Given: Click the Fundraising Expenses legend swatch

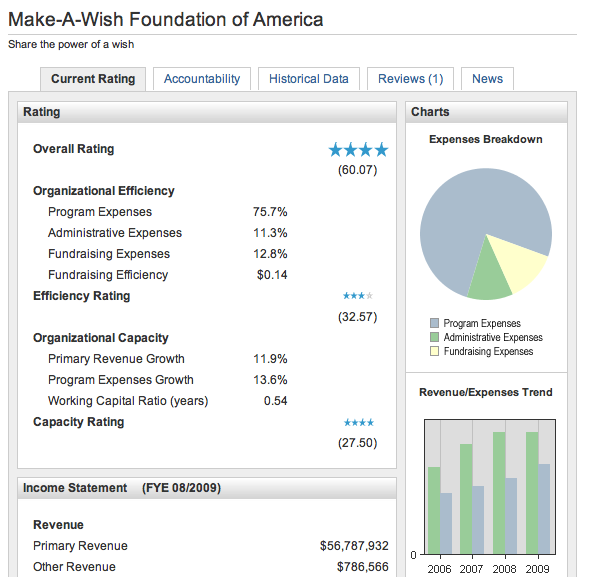Looking at the screenshot, I should click(435, 351).
